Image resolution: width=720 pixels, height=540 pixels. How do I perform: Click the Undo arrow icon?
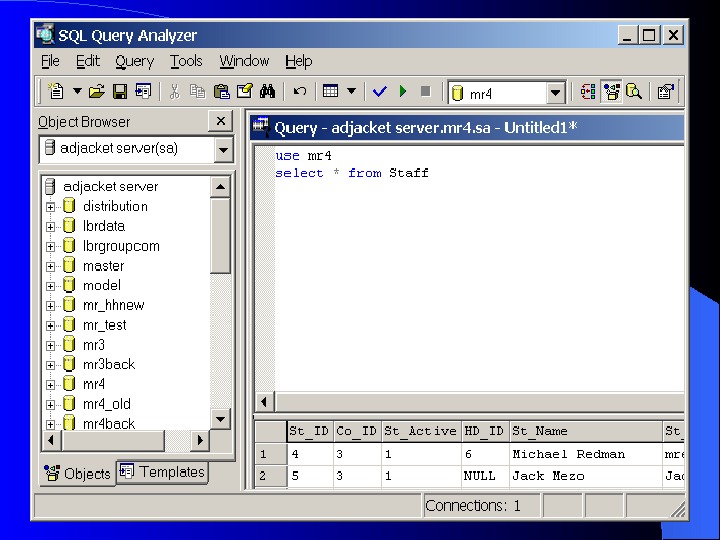coord(300,91)
